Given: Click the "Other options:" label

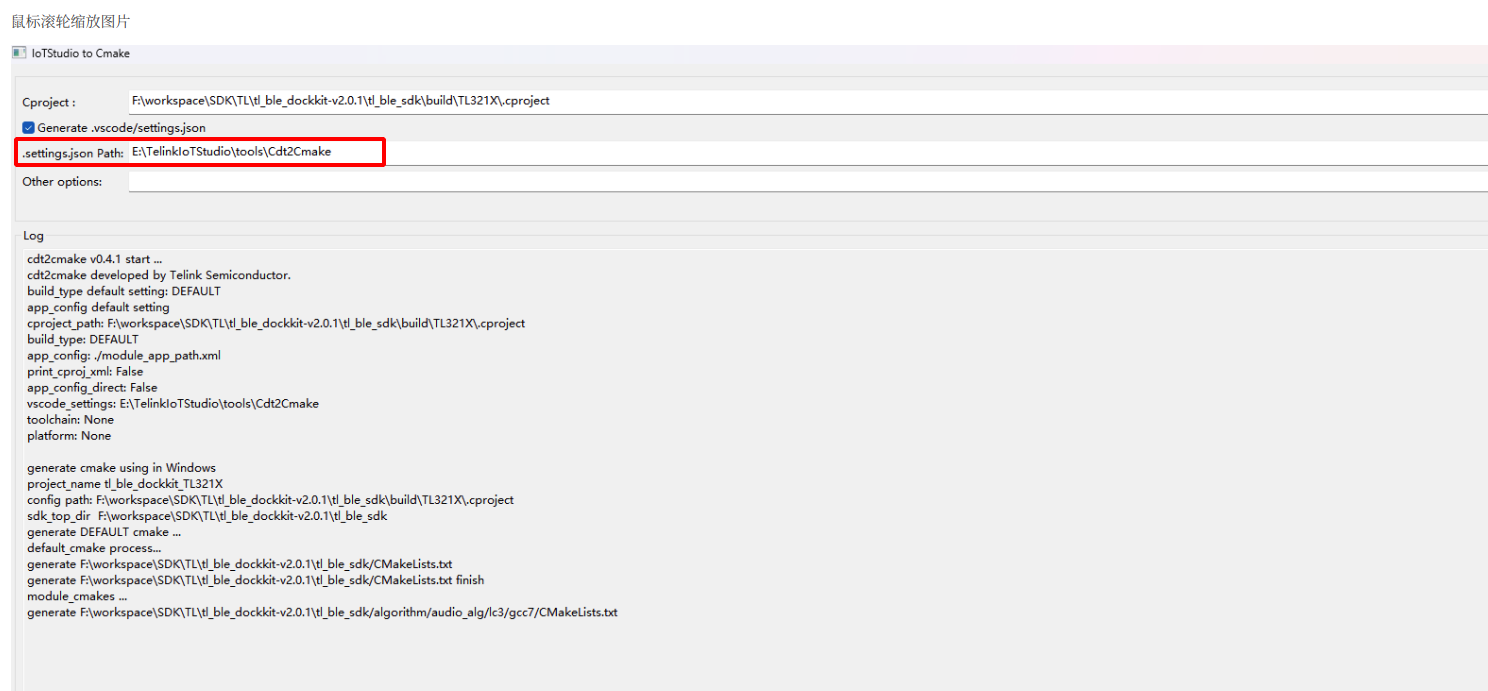Looking at the screenshot, I should (x=62, y=182).
